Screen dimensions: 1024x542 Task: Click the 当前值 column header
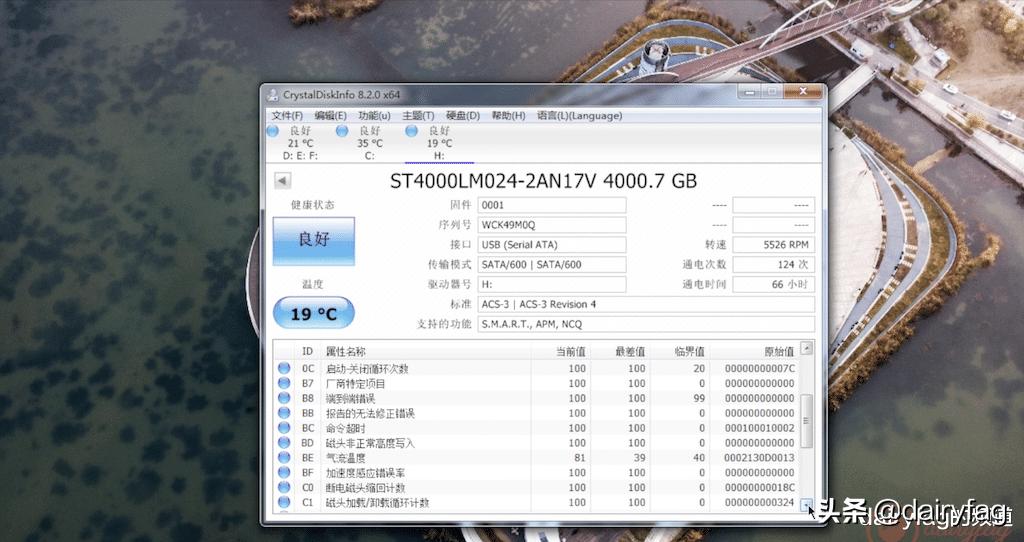tap(561, 352)
